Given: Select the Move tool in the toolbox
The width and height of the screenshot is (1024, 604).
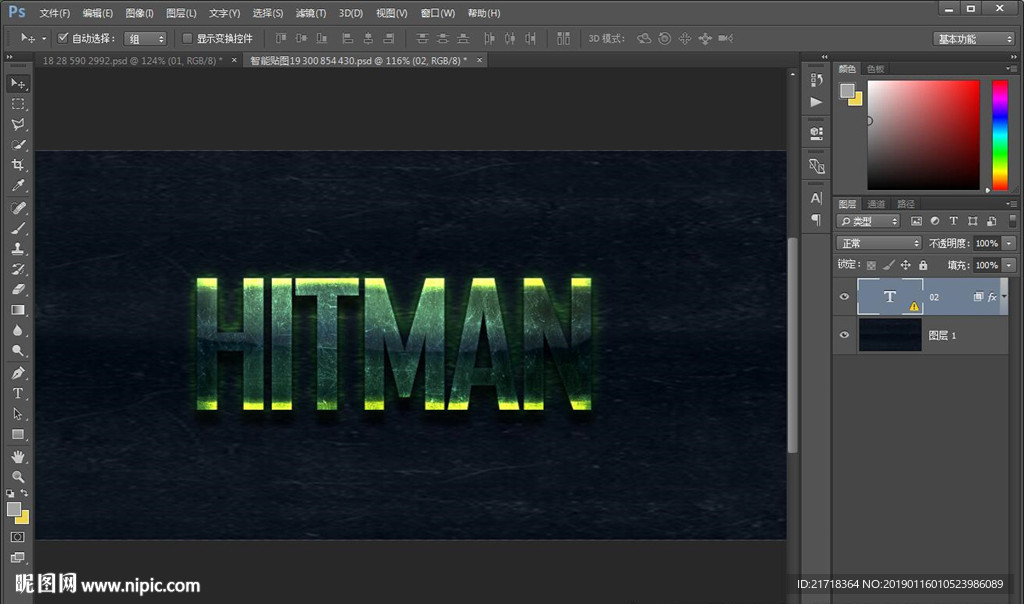Looking at the screenshot, I should point(18,84).
